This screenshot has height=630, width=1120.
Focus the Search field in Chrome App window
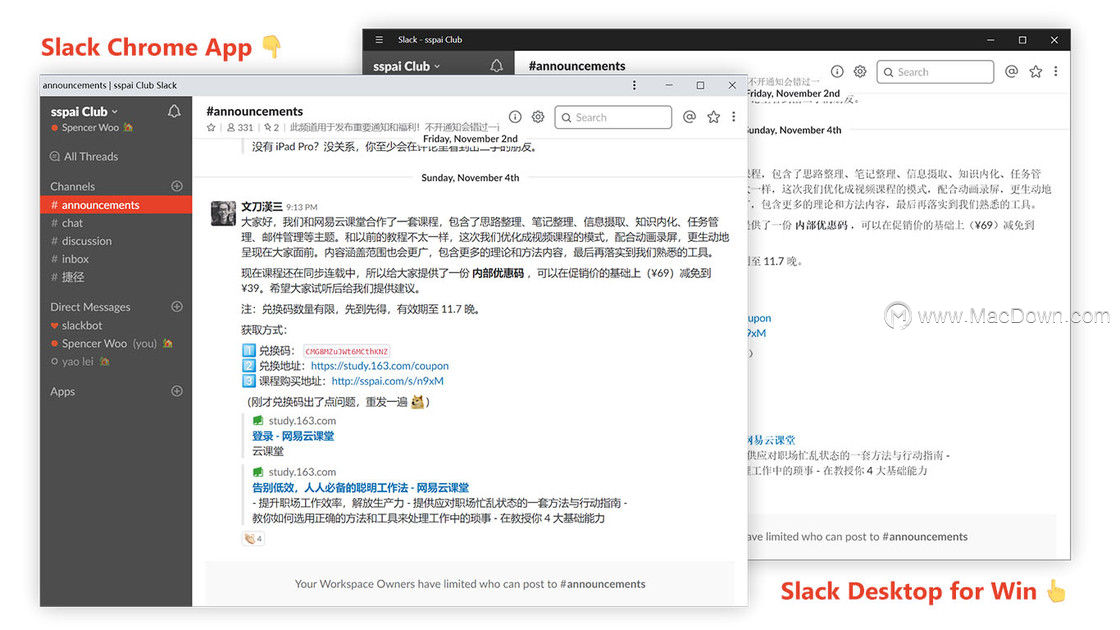(614, 117)
